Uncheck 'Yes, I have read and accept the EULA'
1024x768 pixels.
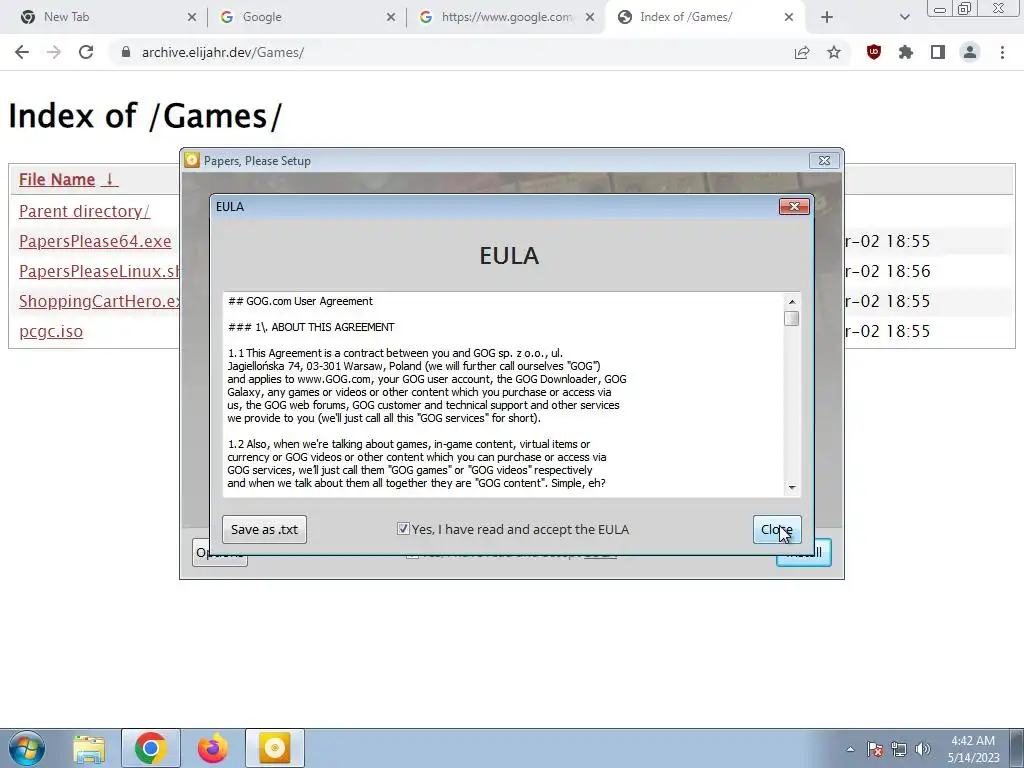click(403, 529)
